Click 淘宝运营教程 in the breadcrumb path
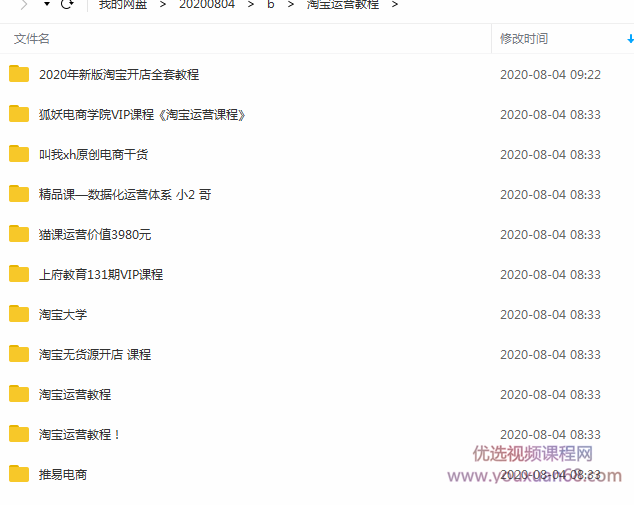634x505 pixels. pyautogui.click(x=343, y=4)
